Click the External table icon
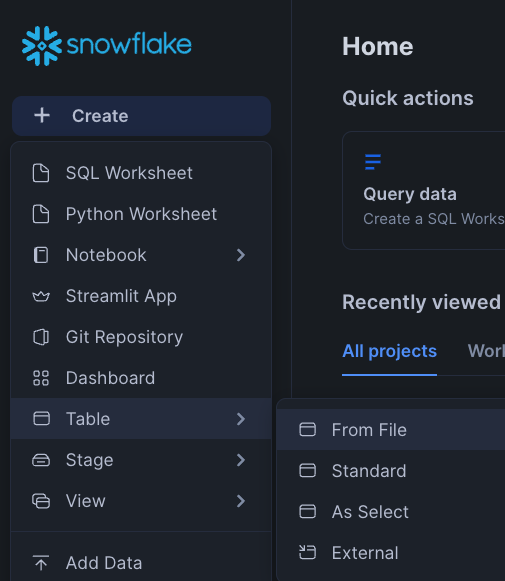 pos(308,552)
